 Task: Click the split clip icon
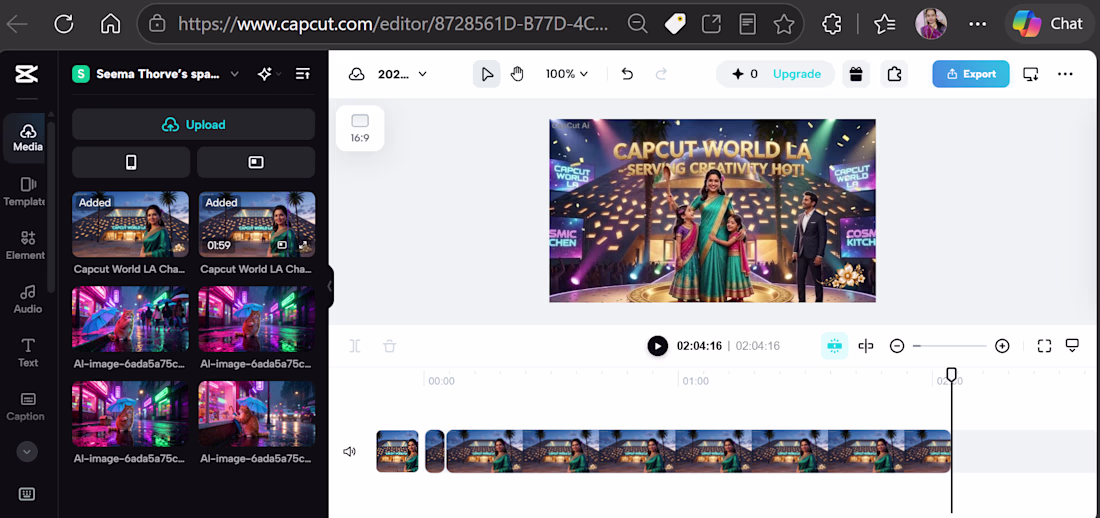point(355,345)
